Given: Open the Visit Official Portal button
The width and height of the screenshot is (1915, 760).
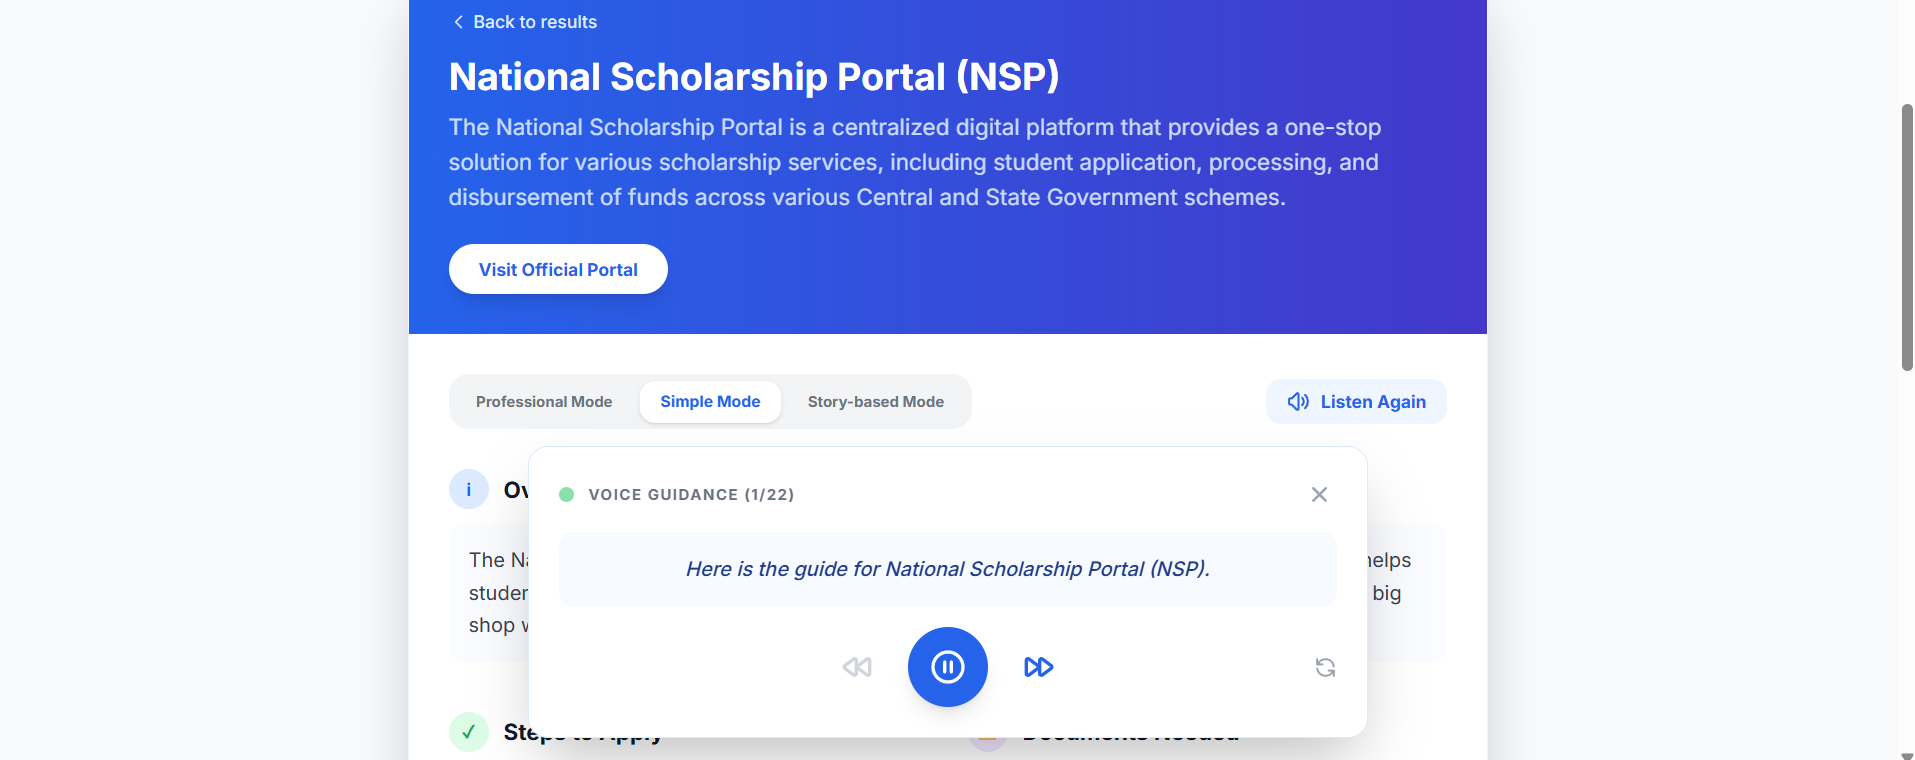Looking at the screenshot, I should coord(558,269).
